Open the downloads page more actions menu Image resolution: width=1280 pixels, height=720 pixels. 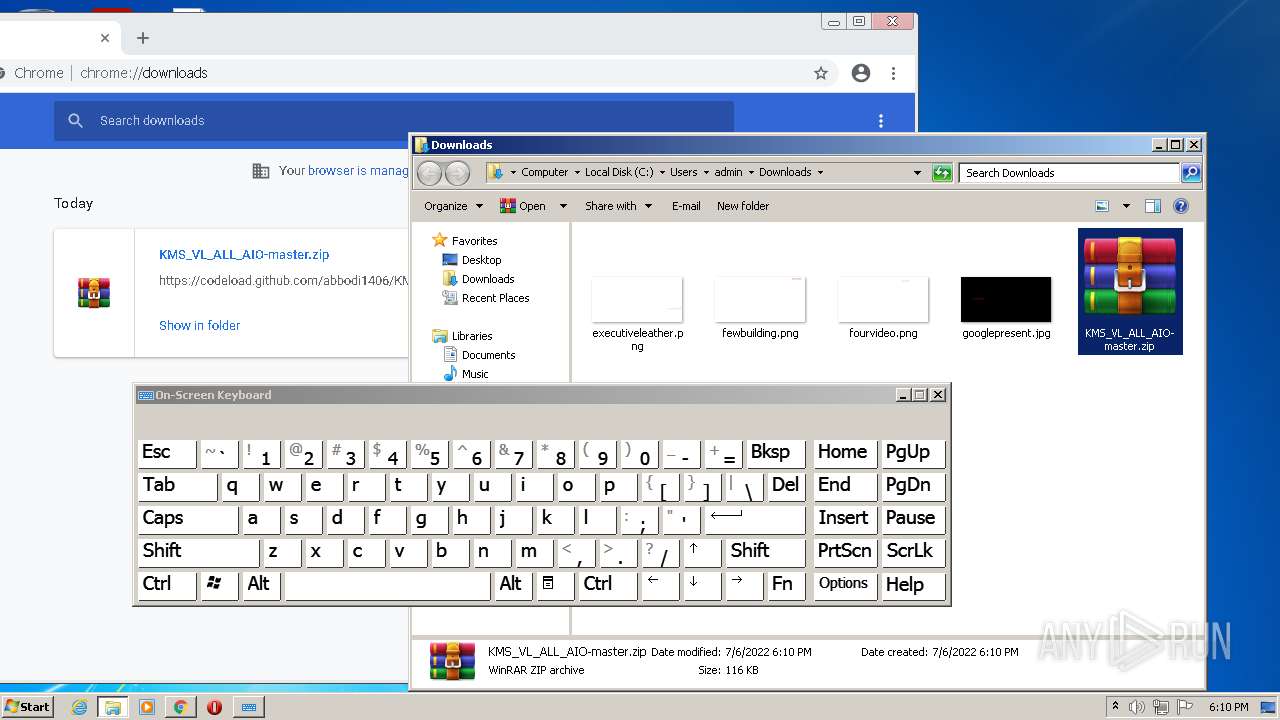tap(881, 121)
